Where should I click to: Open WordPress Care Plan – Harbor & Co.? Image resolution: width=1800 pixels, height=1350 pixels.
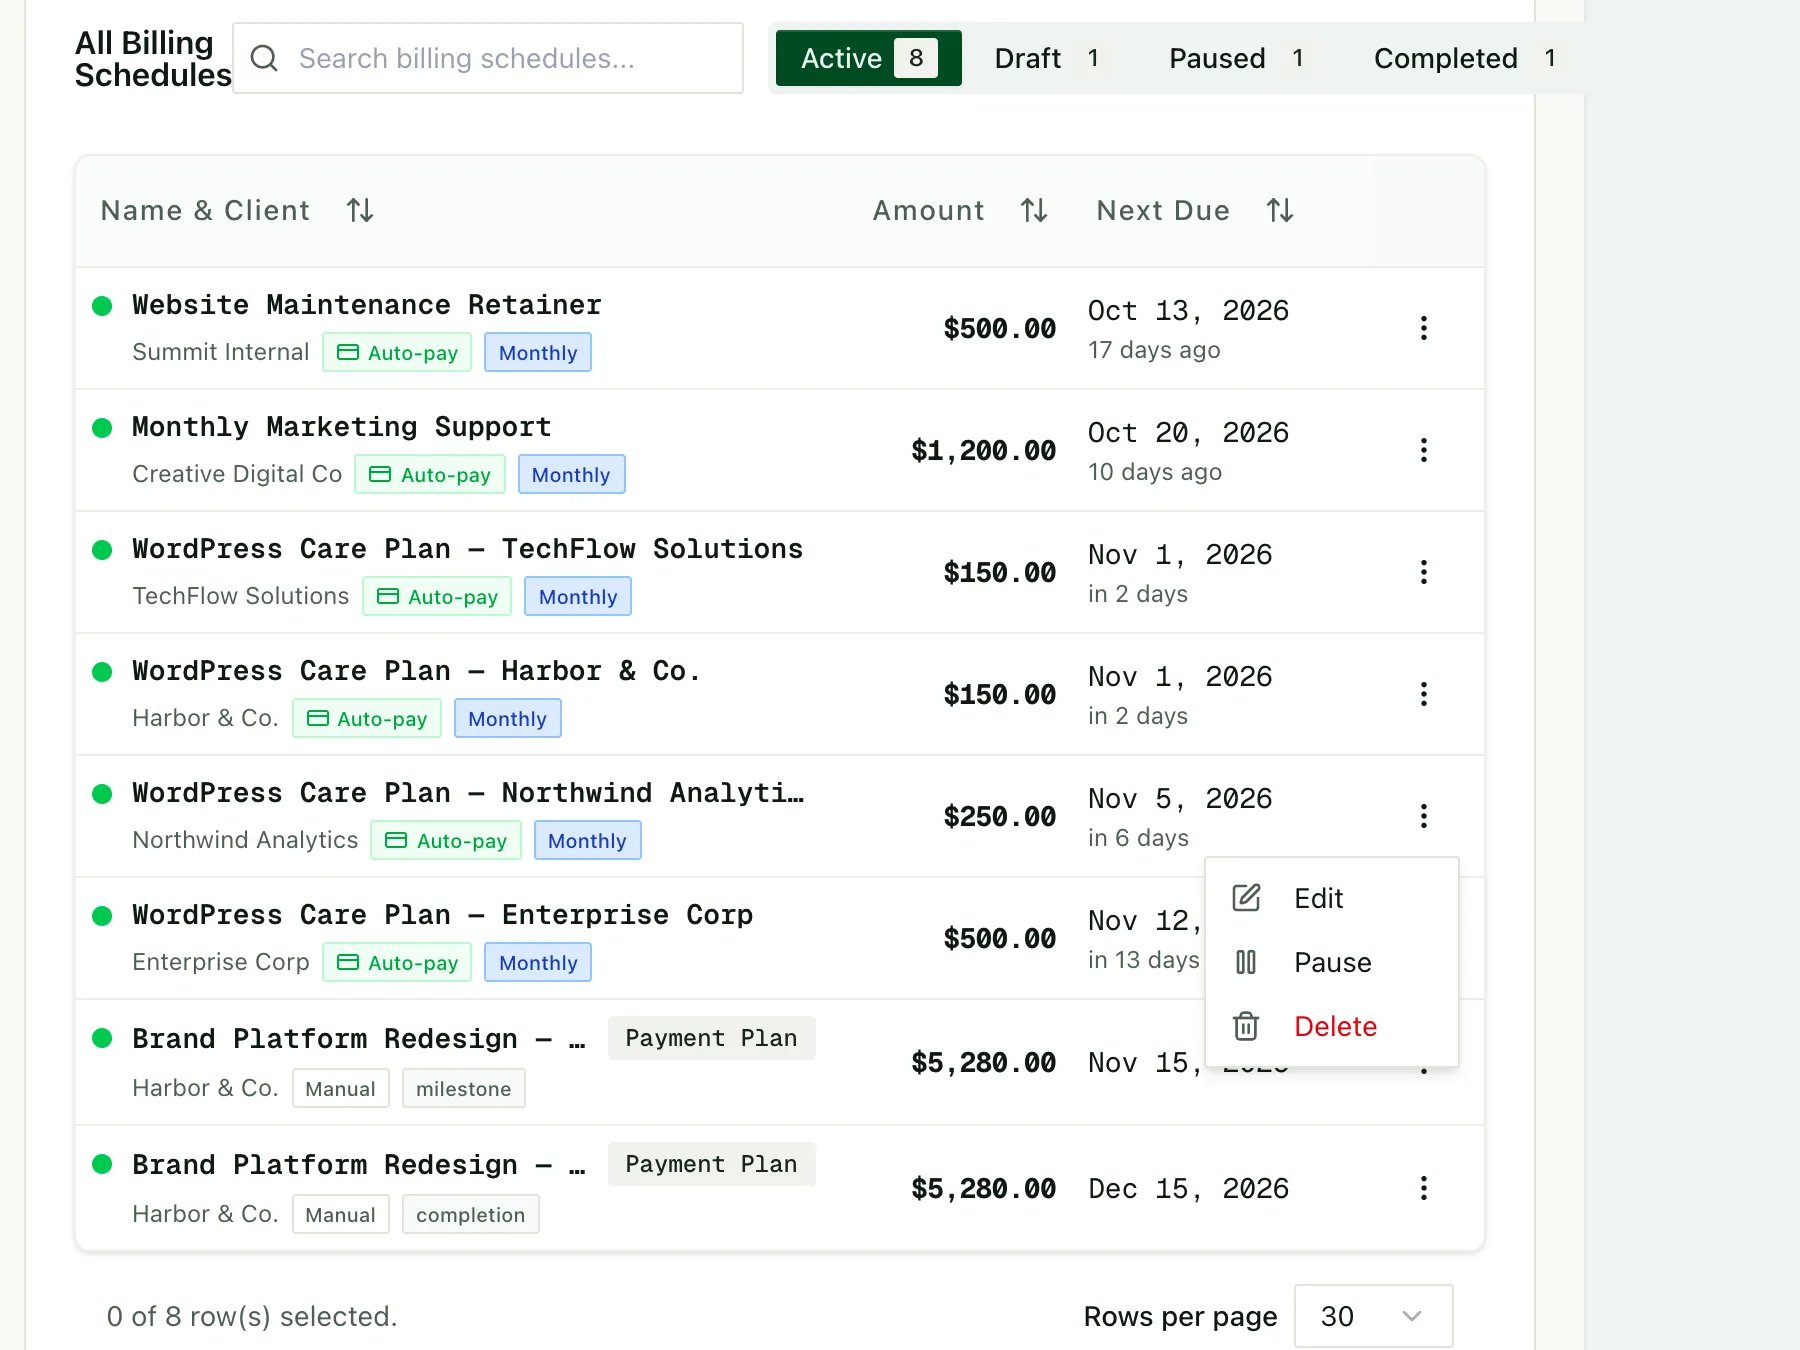[x=416, y=671]
